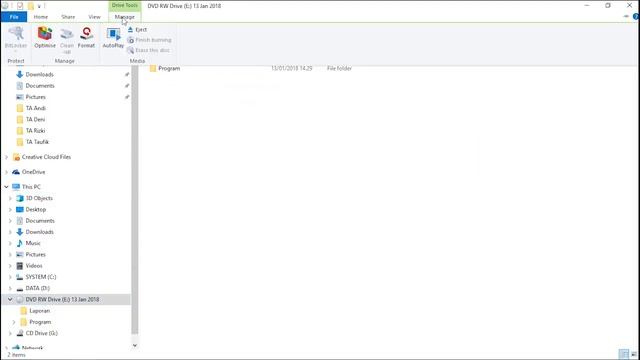Select the DATA (D:) drive
This screenshot has width=640, height=360.
[38, 288]
